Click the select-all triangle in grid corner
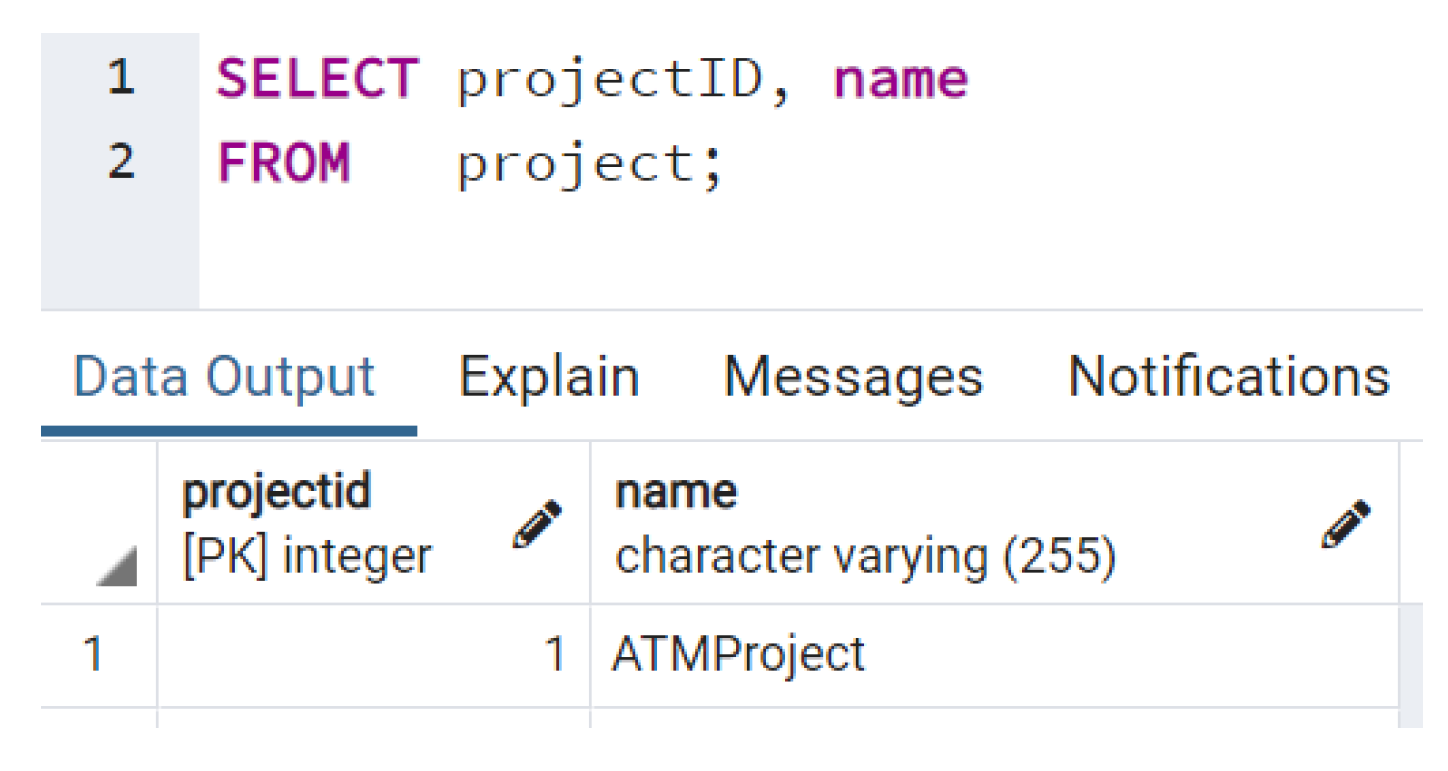Screen dimensions: 1448x771 coord(116,569)
